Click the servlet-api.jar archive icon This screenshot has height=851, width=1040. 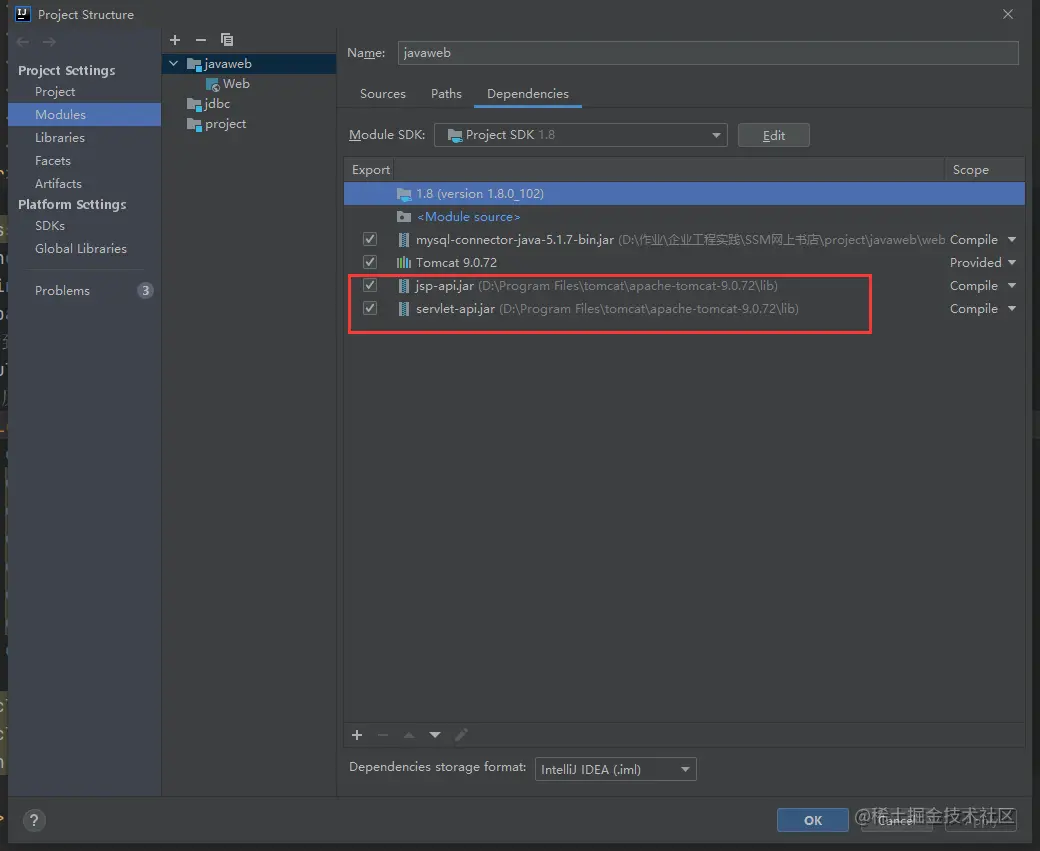click(x=403, y=309)
